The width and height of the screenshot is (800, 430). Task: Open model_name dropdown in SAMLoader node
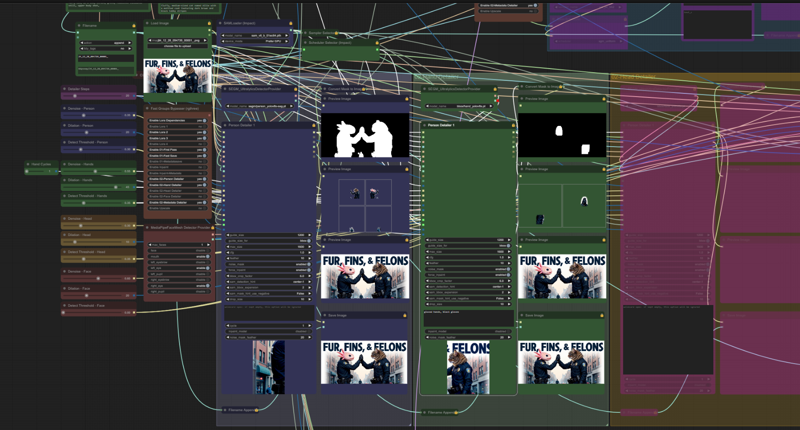pos(255,36)
